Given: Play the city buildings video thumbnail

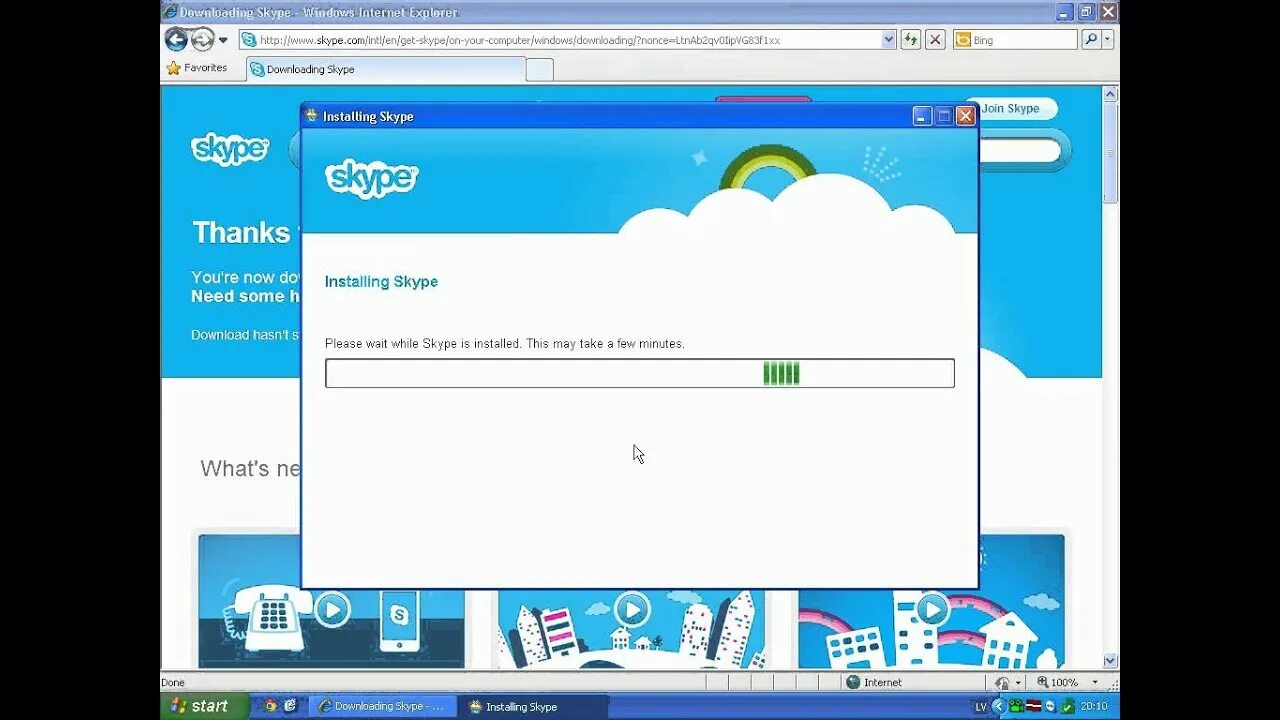Looking at the screenshot, I should tap(631, 608).
